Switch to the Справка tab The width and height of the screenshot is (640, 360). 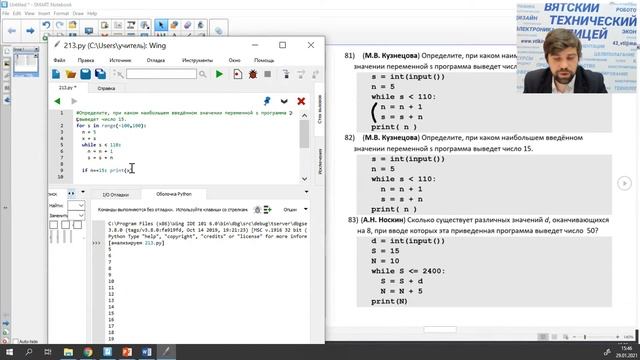(x=106, y=88)
